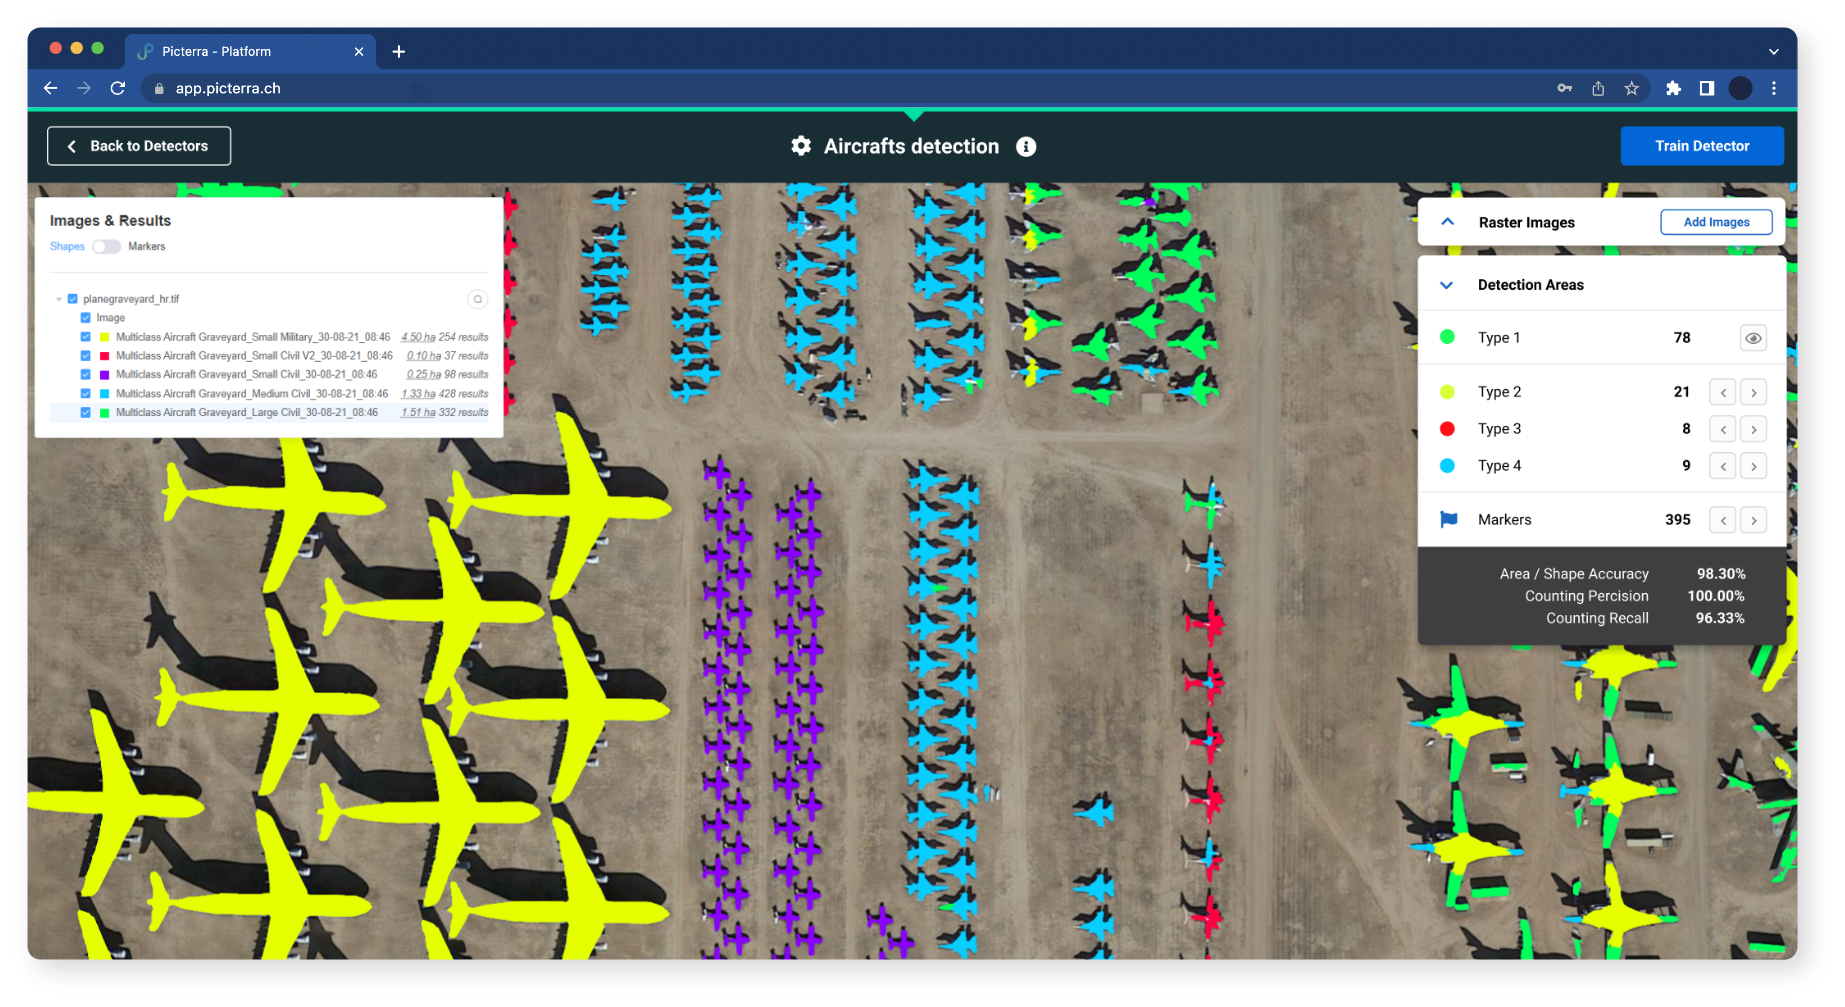The height and width of the screenshot is (1007, 1845).
Task: Collapse the Detection Areas section
Action: (x=1446, y=285)
